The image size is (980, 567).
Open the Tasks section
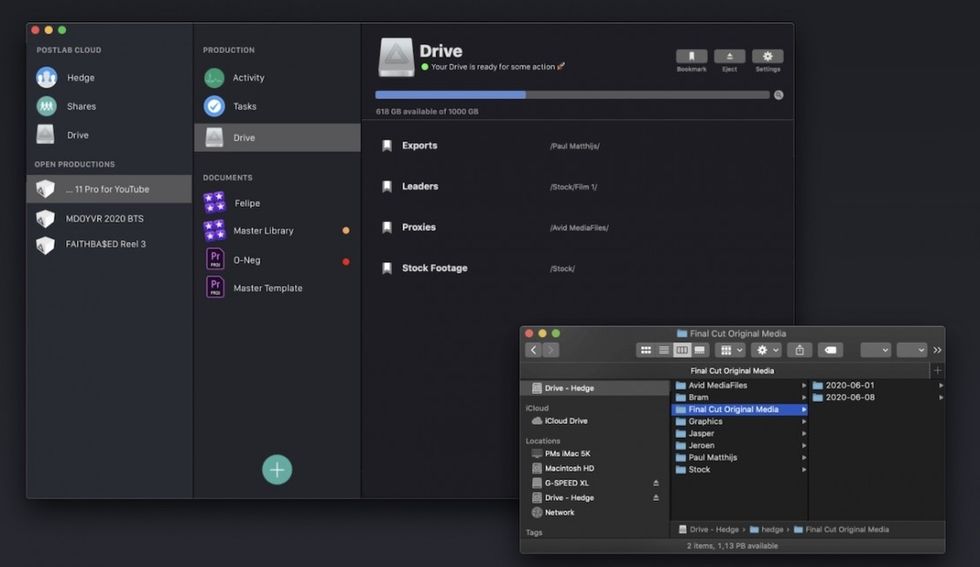click(x=244, y=106)
